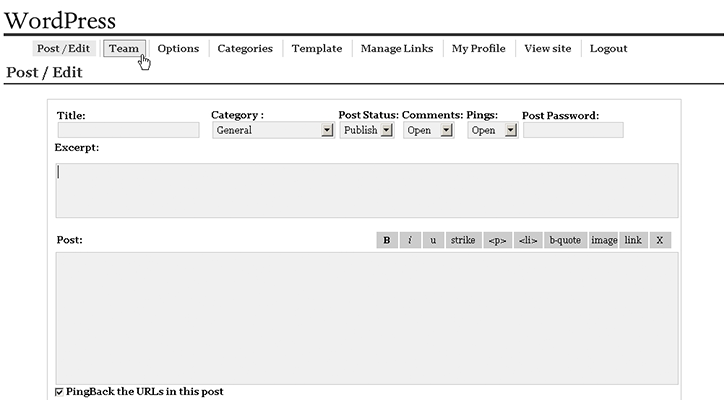The height and width of the screenshot is (400, 724).
Task: Open the Team menu item
Action: (124, 48)
